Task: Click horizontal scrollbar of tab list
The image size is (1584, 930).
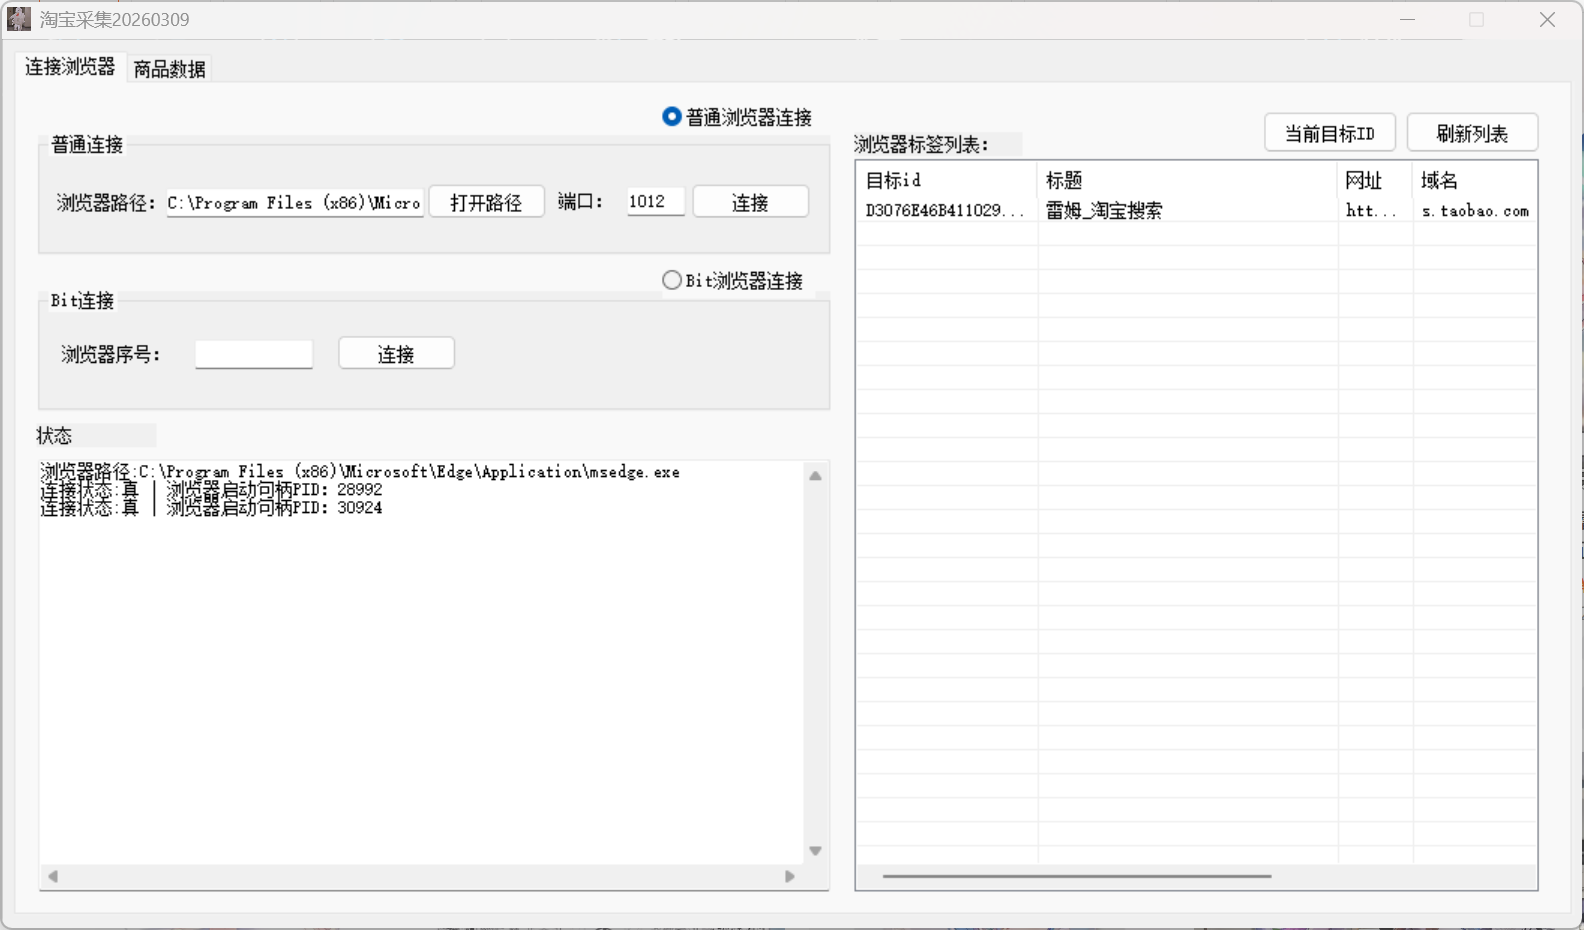Action: click(1076, 876)
